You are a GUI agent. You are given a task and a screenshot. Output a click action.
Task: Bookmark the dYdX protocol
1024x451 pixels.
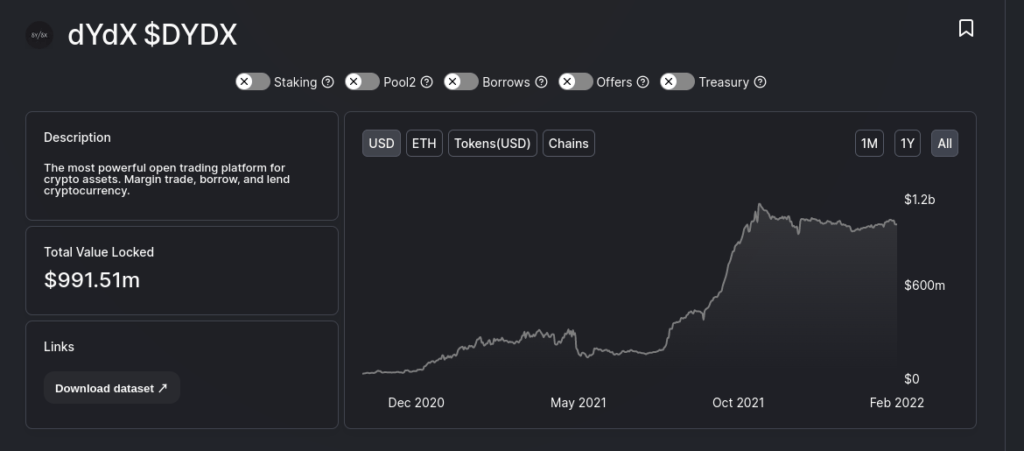point(966,28)
